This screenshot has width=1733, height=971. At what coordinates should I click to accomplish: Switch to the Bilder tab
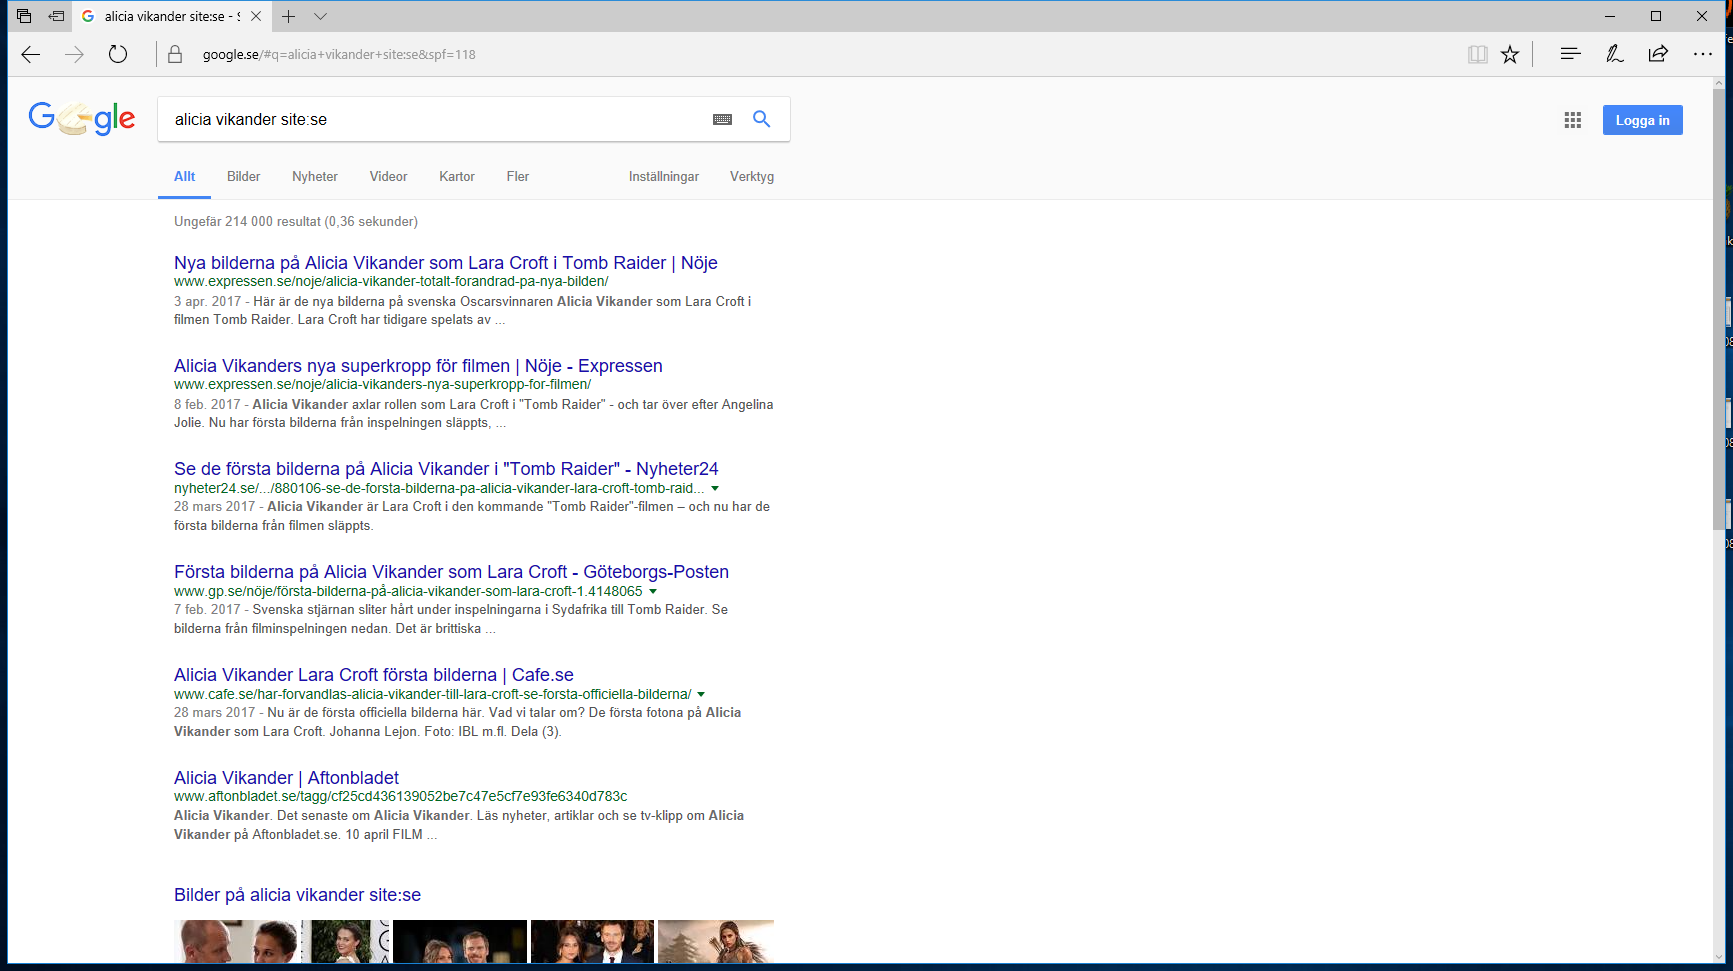[243, 176]
